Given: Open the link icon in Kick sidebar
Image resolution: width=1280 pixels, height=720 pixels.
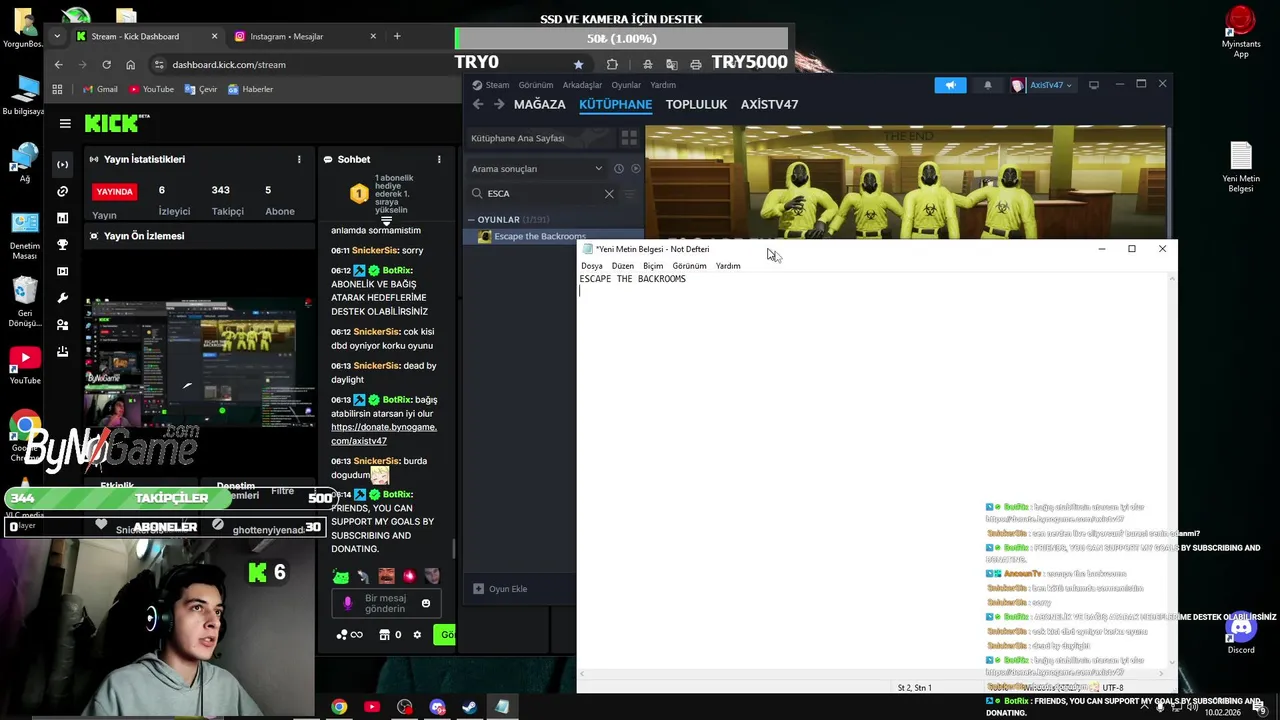Looking at the screenshot, I should tap(63, 191).
